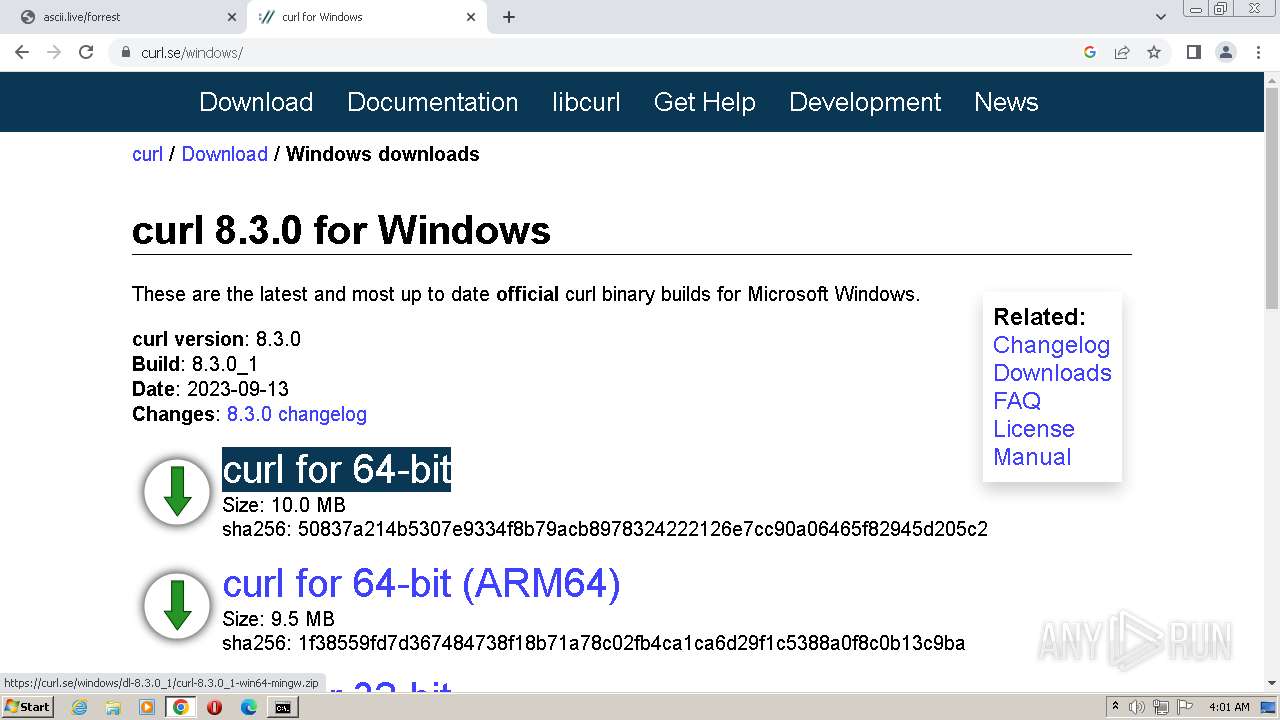Viewport: 1280px width, 720px height.
Task: Bookmark this page with the star
Action: [x=1154, y=52]
